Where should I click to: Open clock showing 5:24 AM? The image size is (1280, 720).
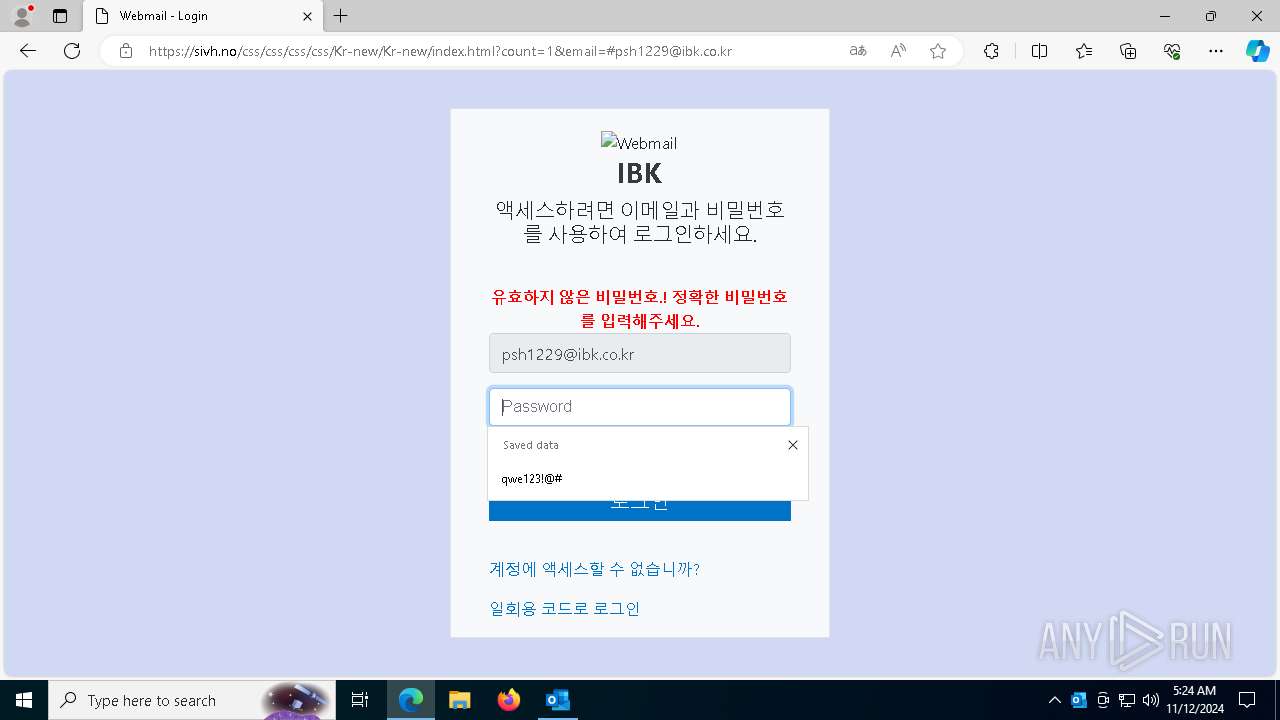pos(1195,700)
